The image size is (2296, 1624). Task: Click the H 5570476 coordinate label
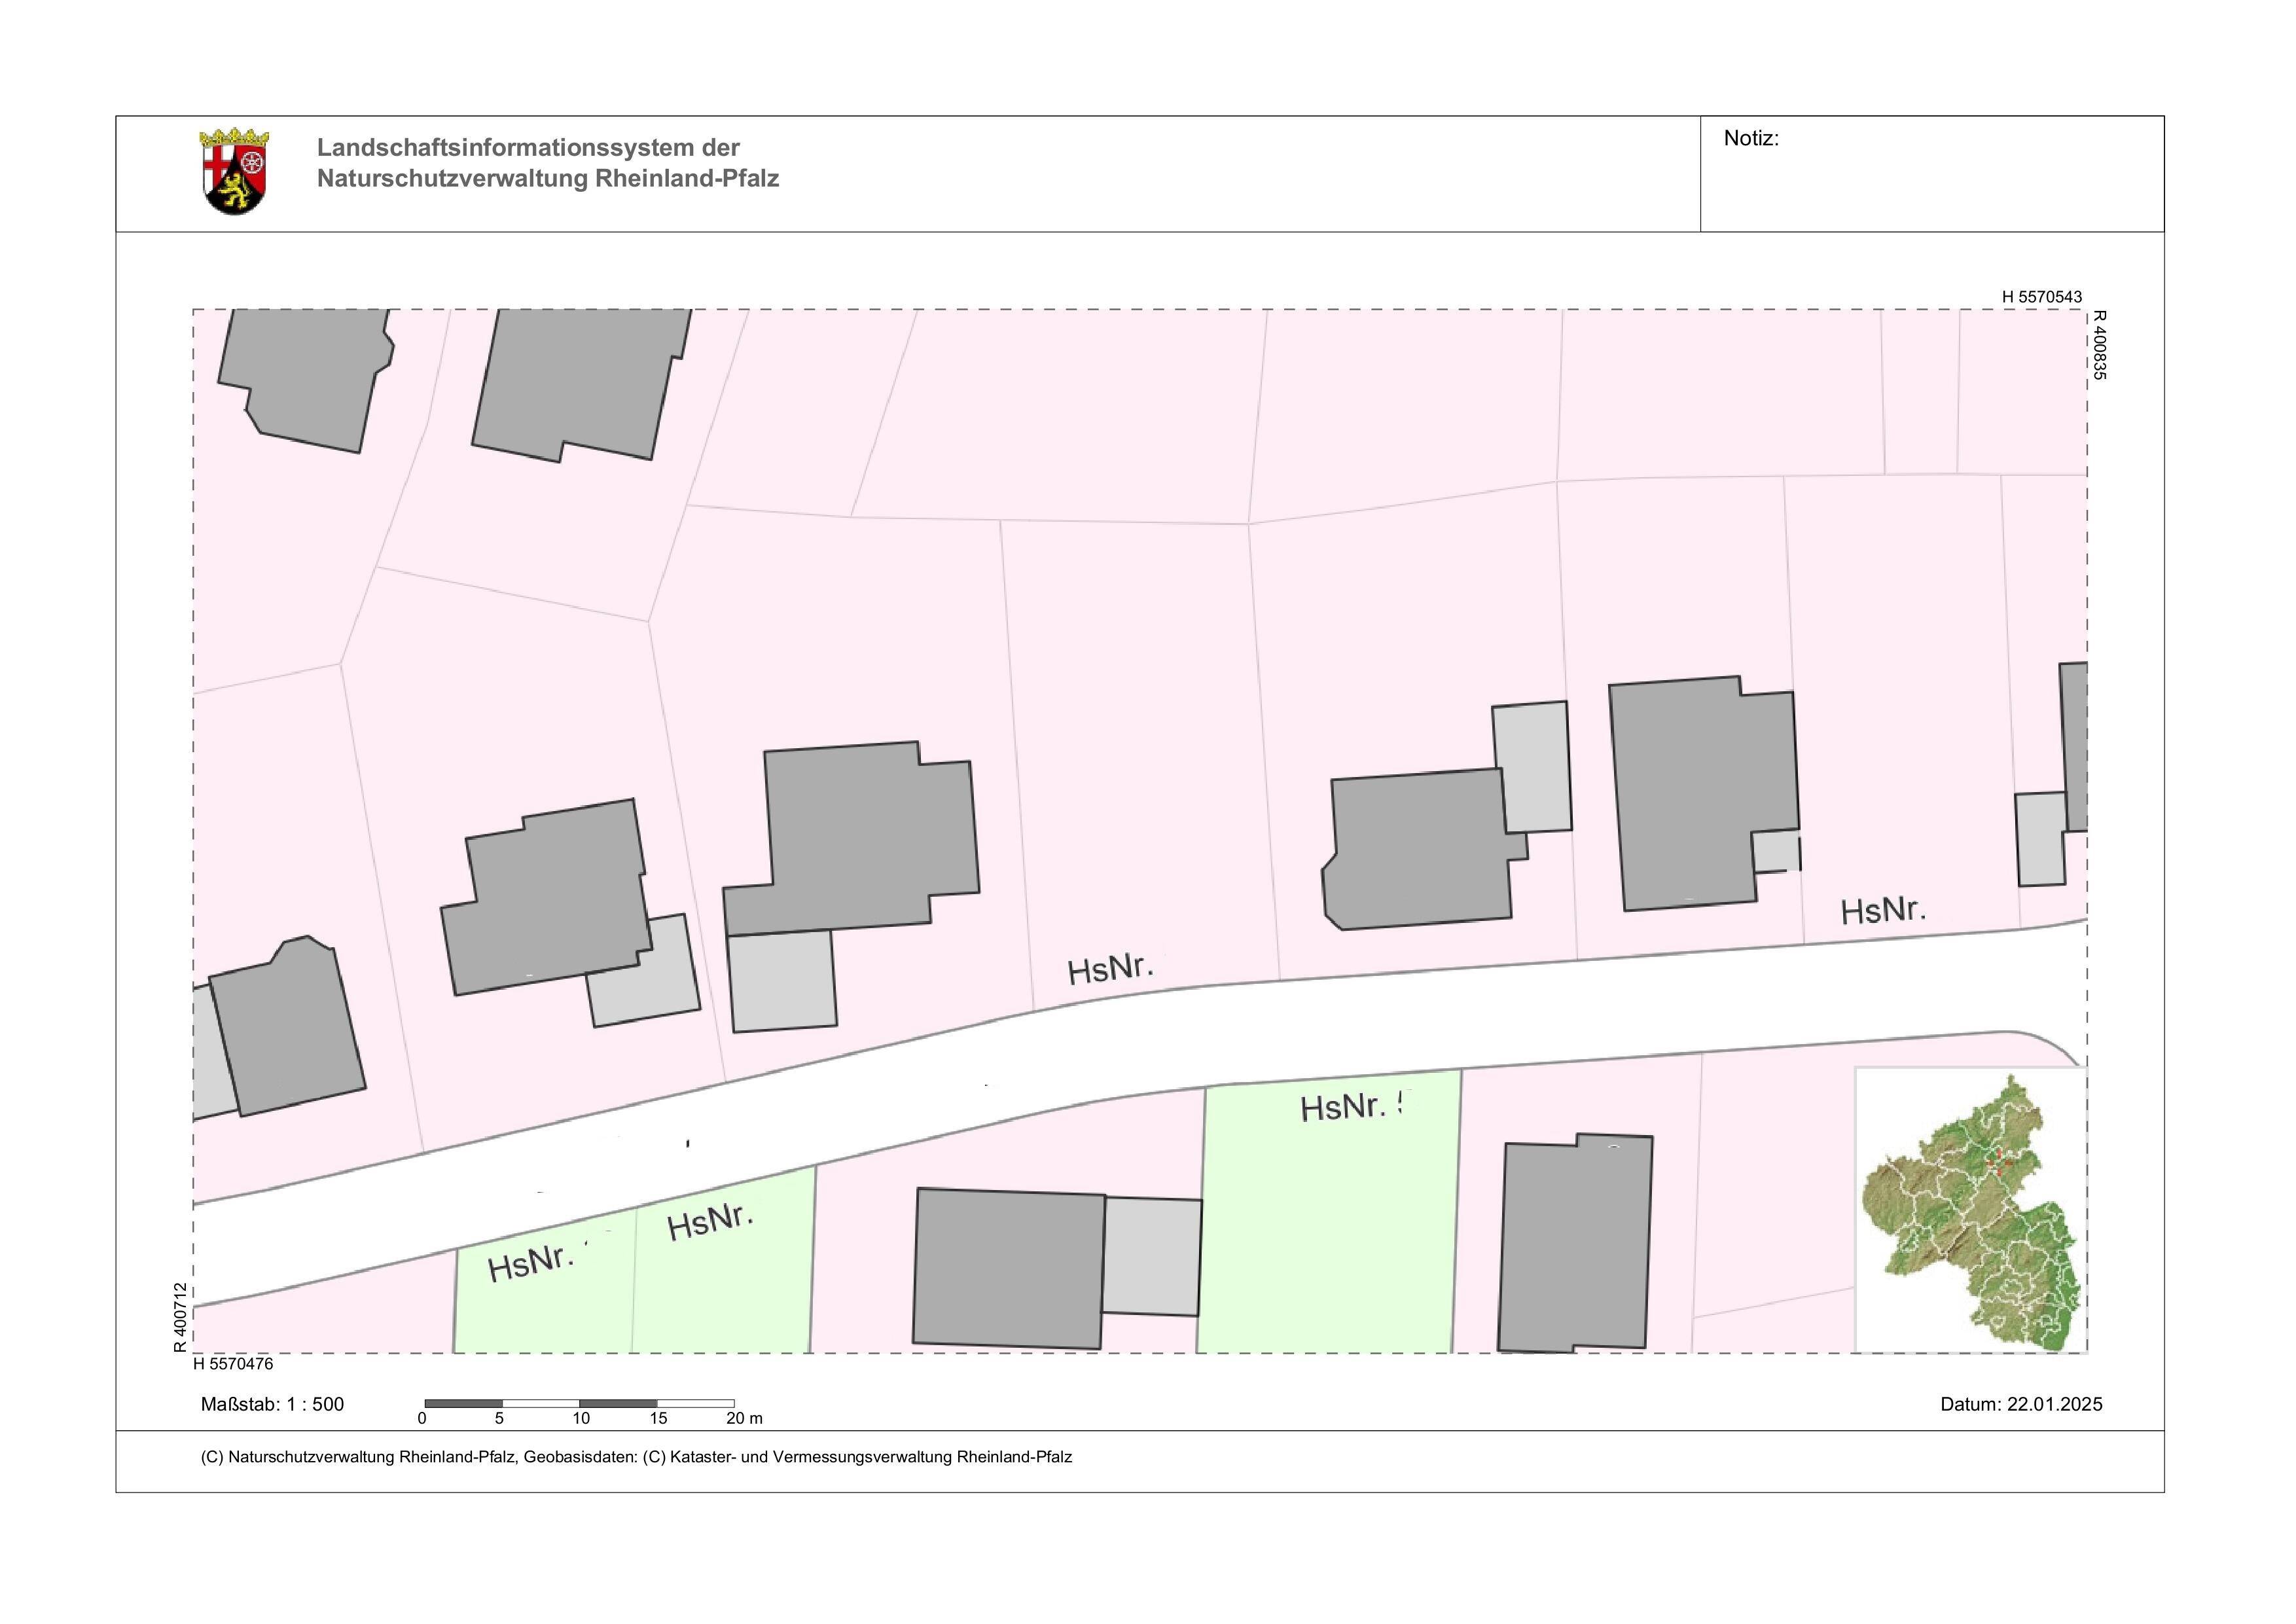(x=233, y=1363)
